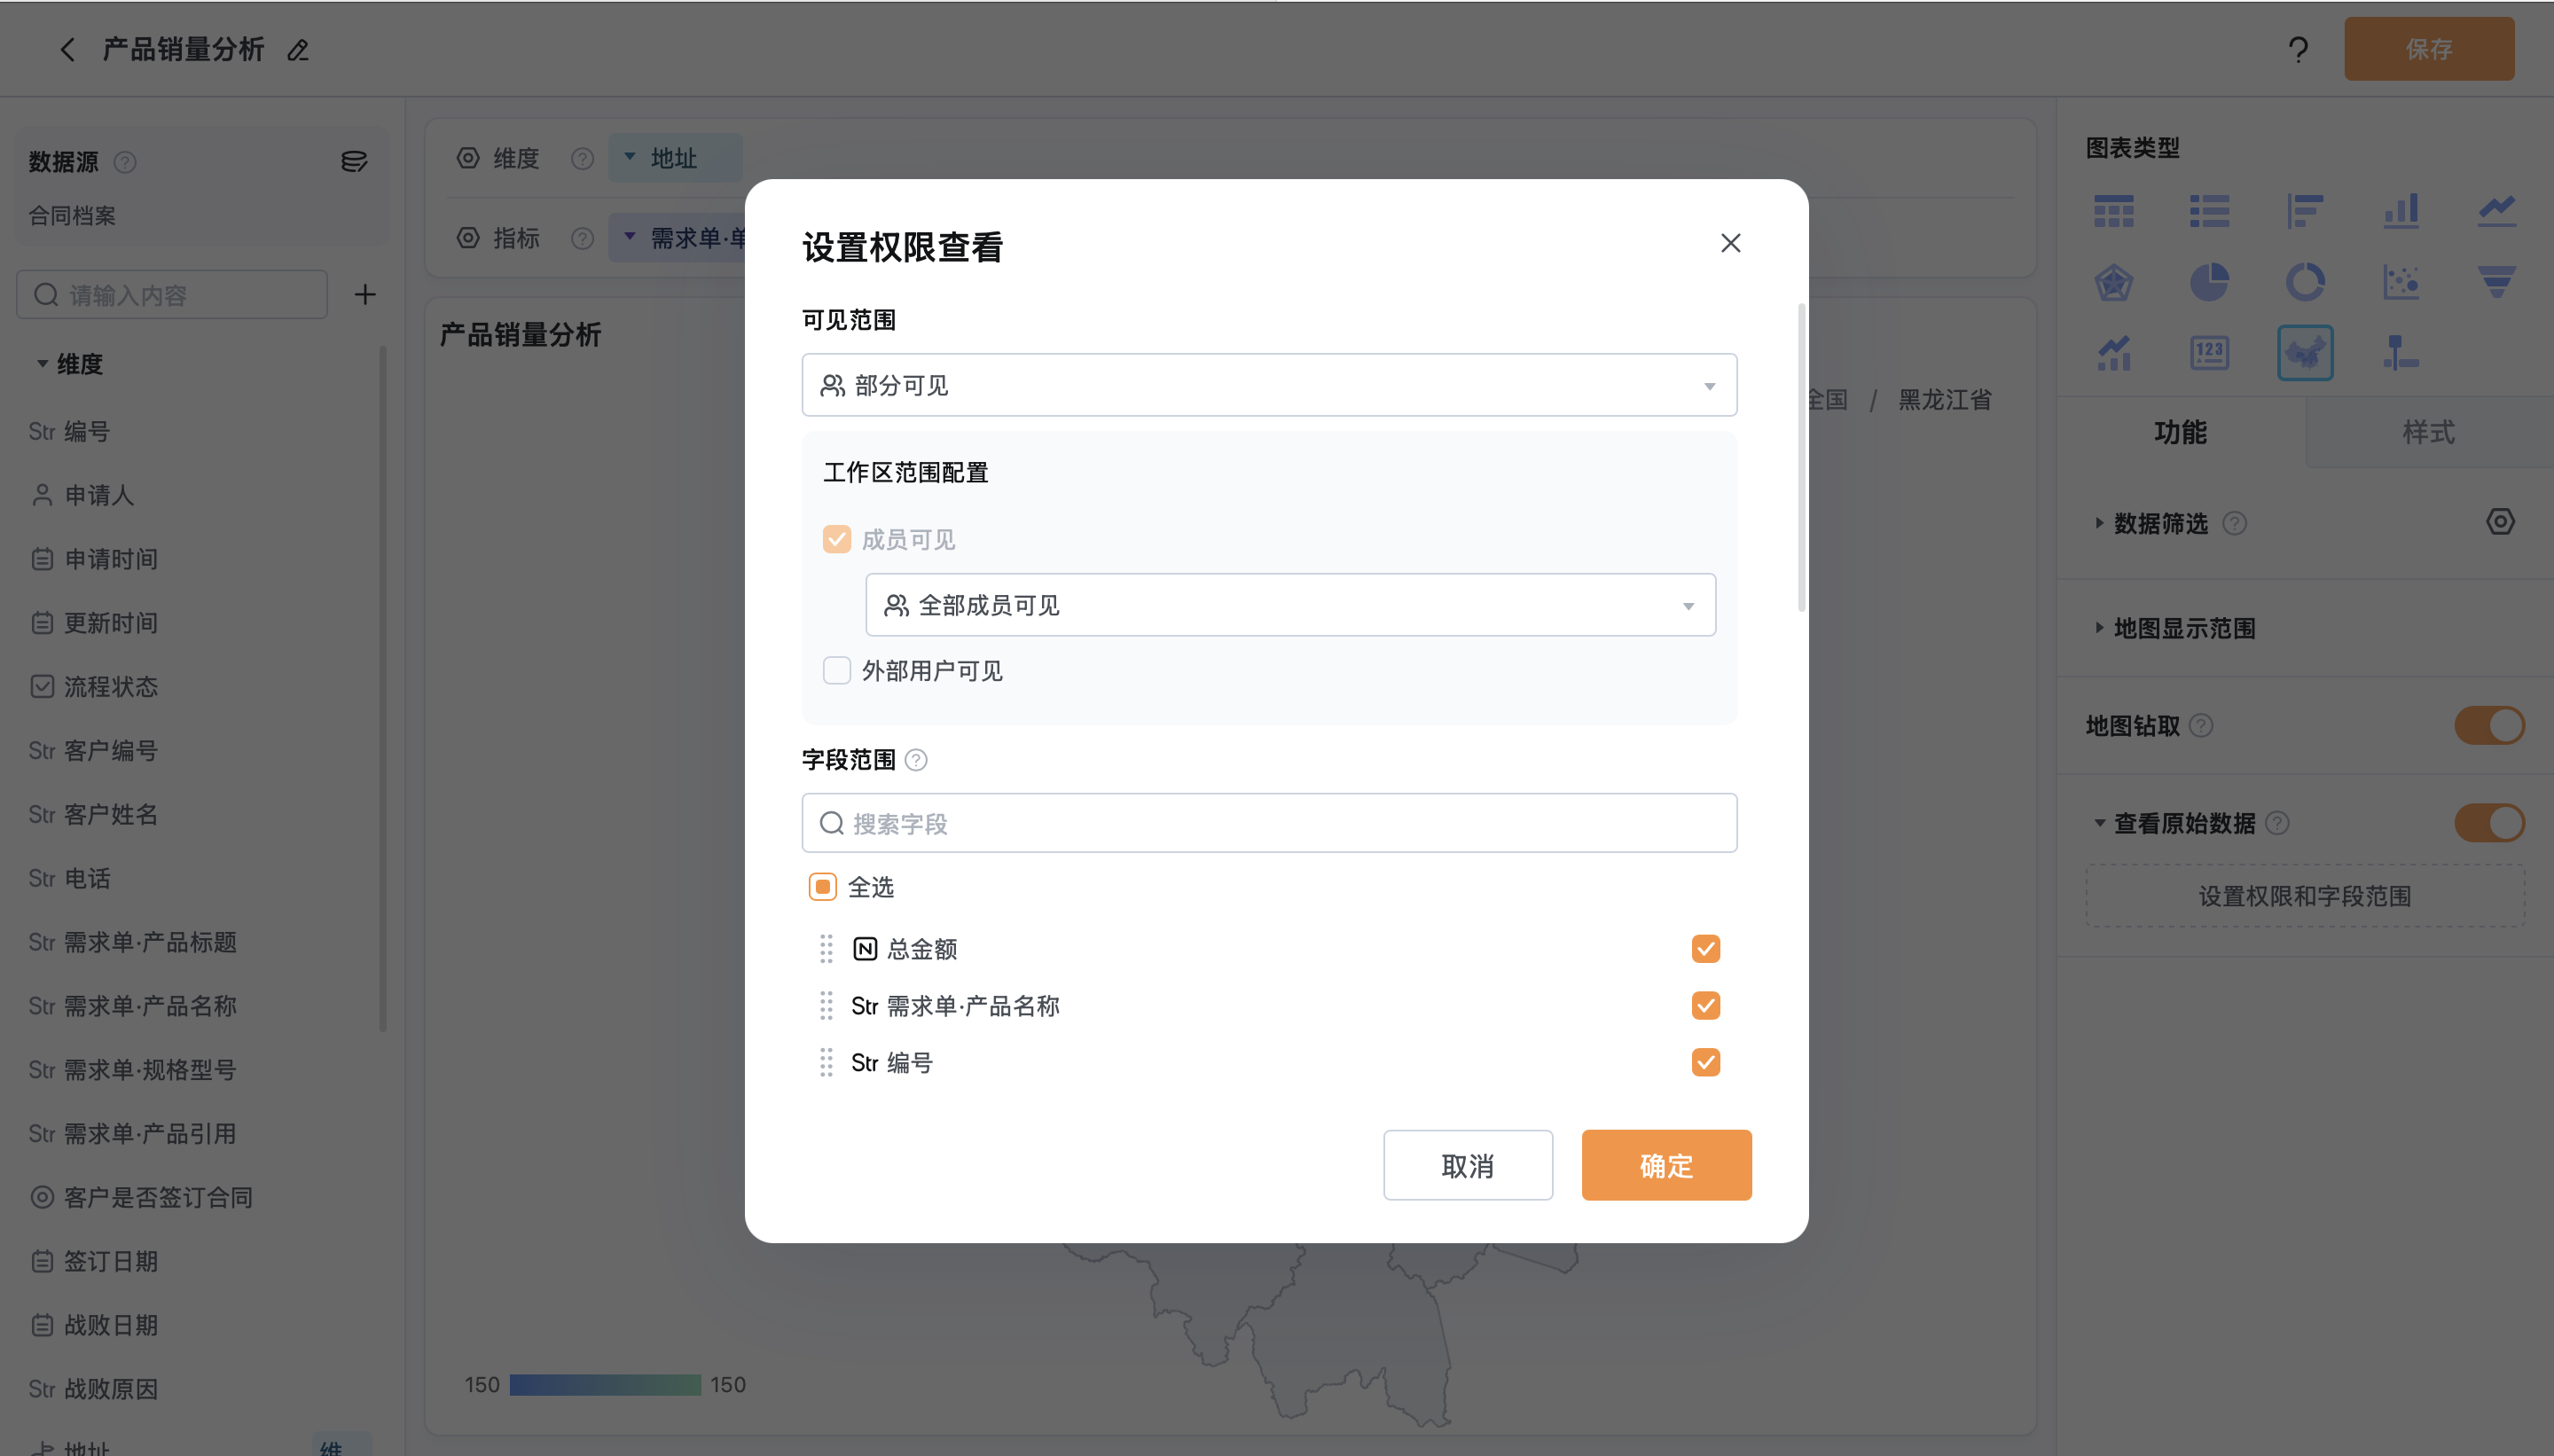Open the 数据筛选 settings gear icon
Image resolution: width=2554 pixels, height=1456 pixels.
tap(2499, 521)
